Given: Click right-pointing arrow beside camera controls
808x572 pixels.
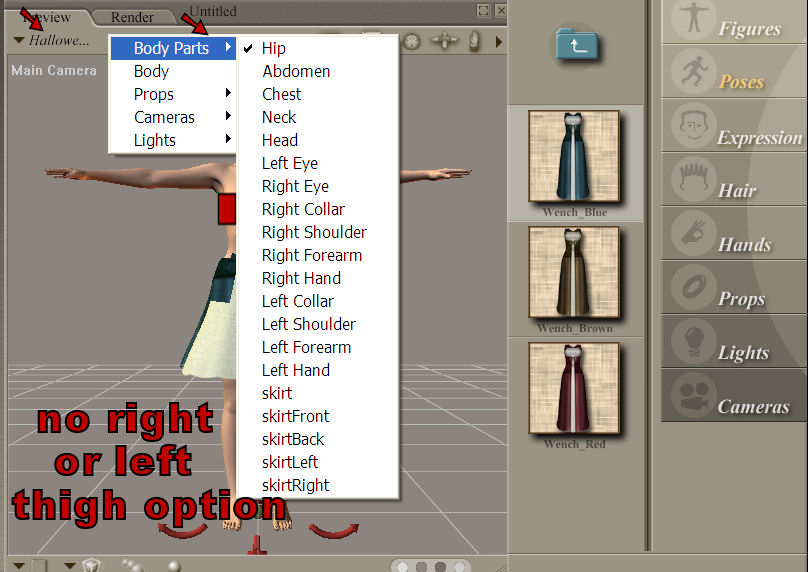Looking at the screenshot, I should 499,42.
